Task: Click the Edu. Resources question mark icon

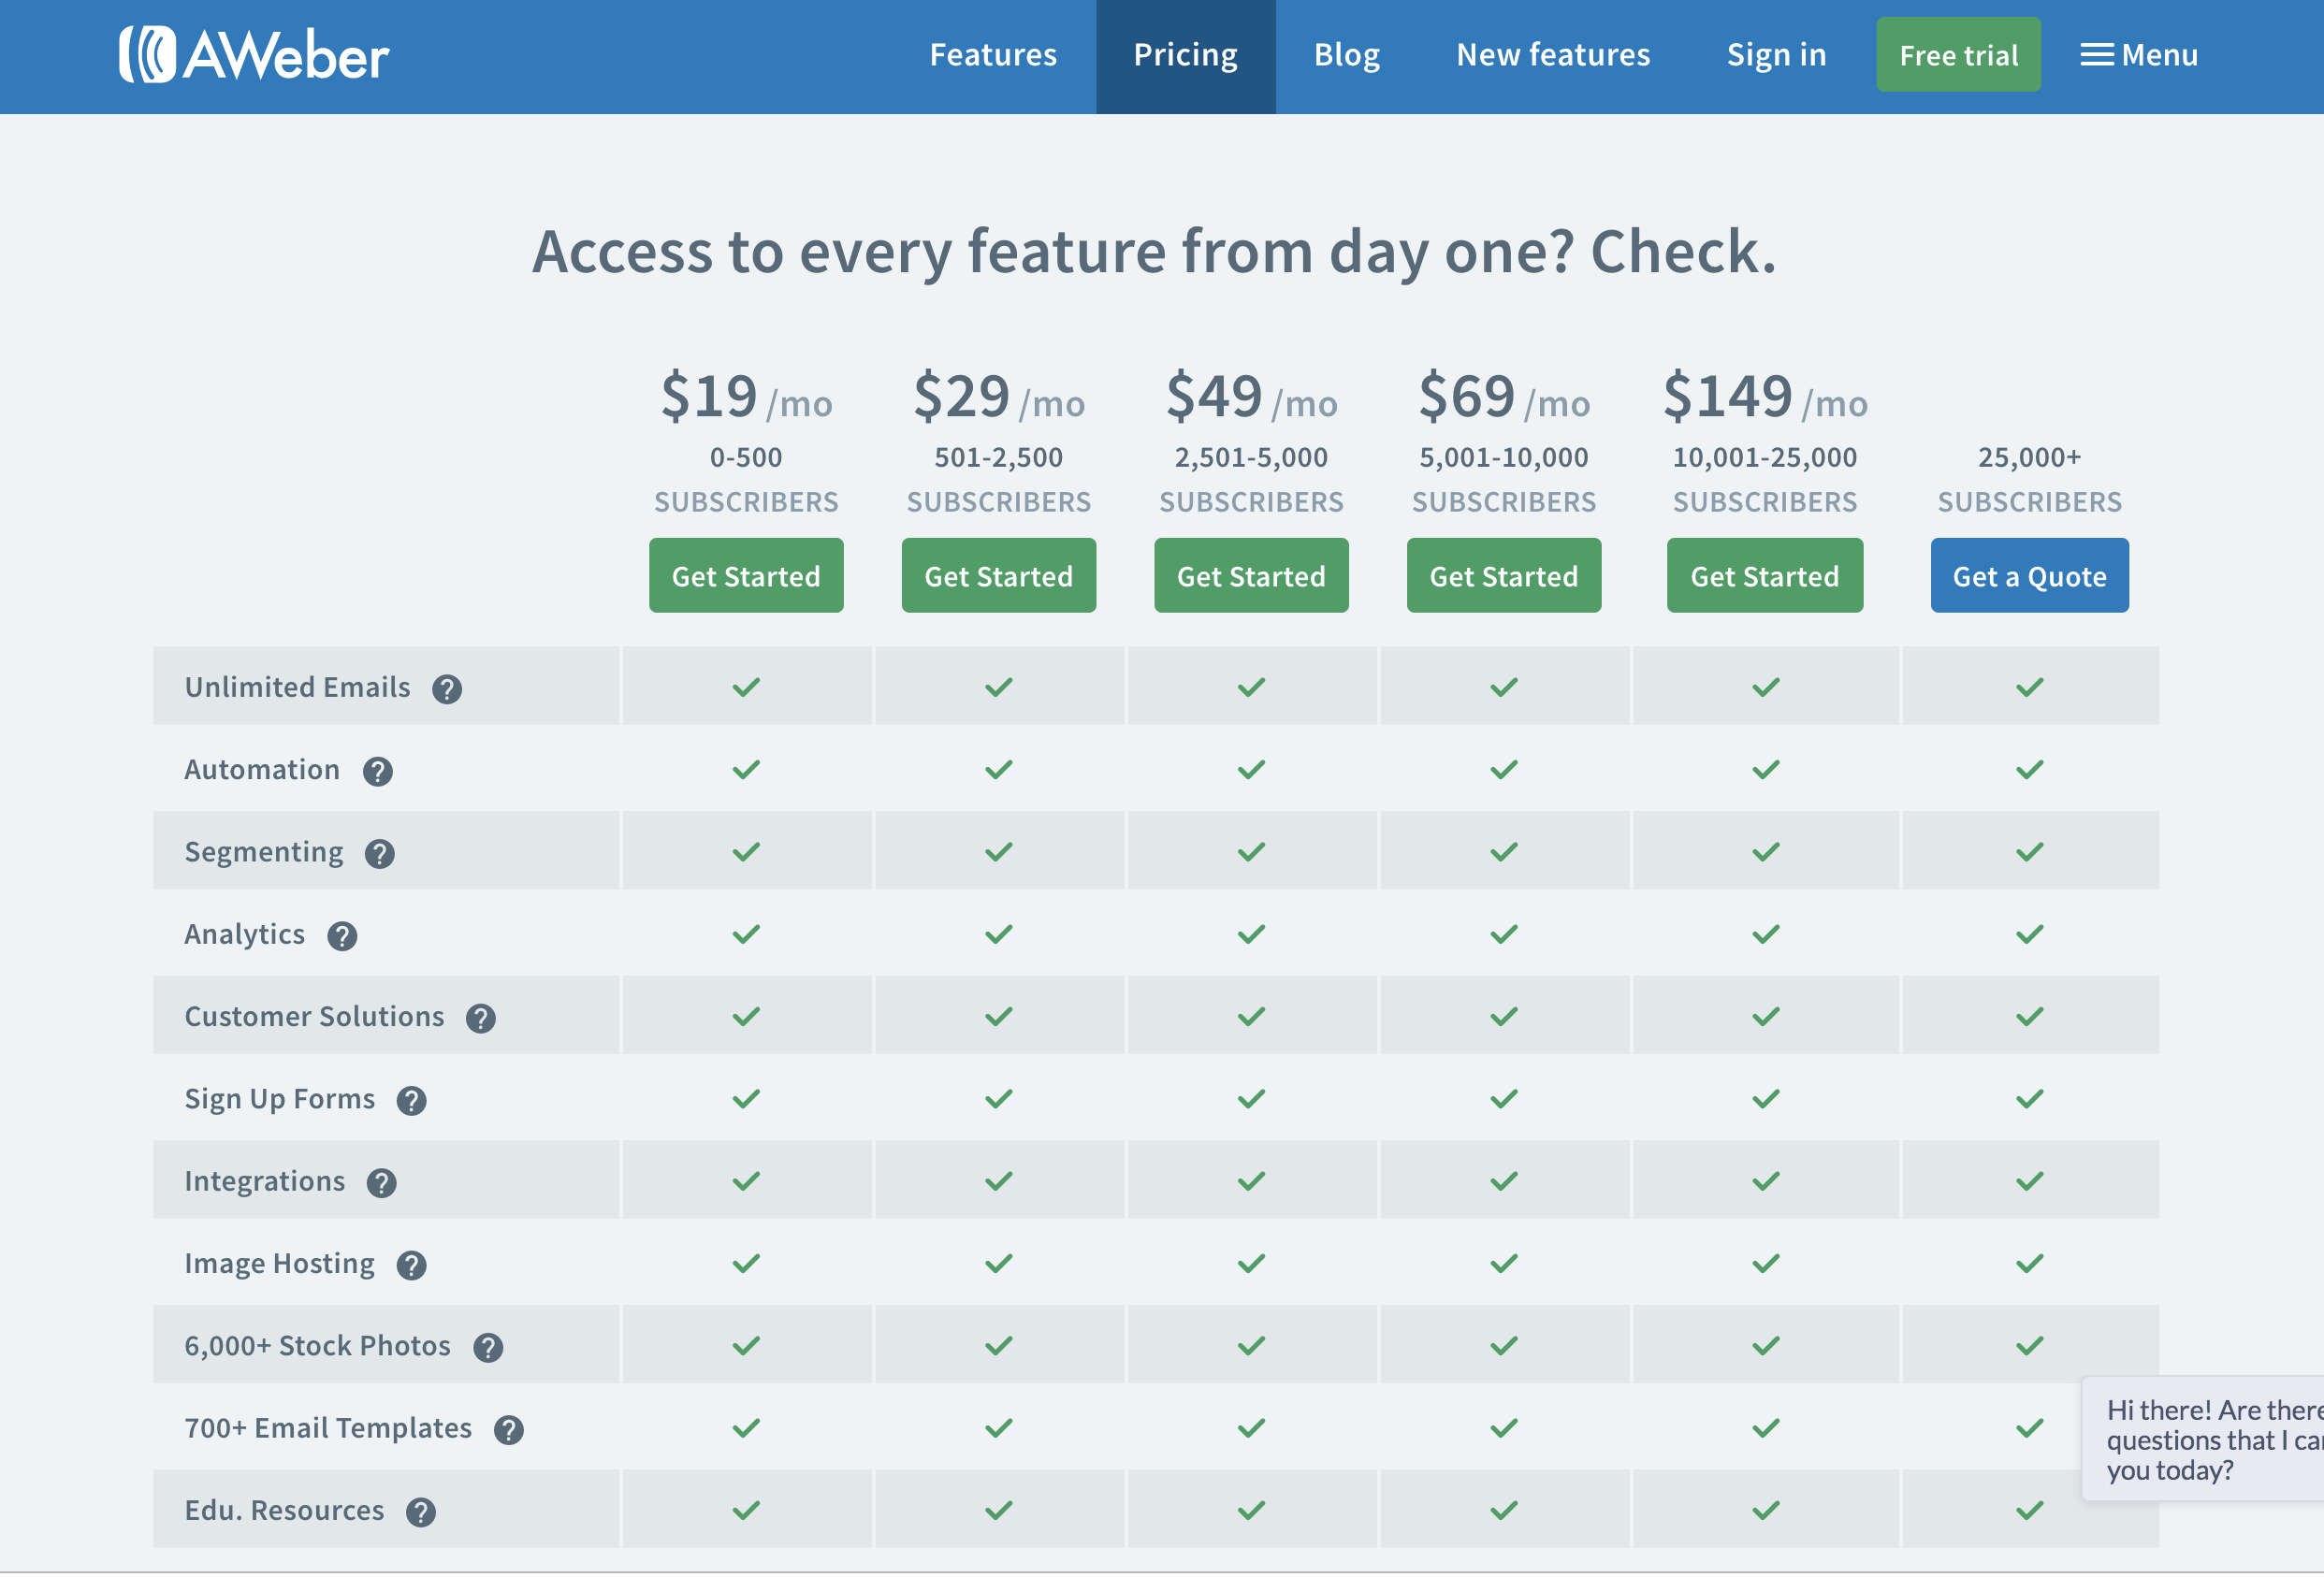Action: click(x=421, y=1512)
